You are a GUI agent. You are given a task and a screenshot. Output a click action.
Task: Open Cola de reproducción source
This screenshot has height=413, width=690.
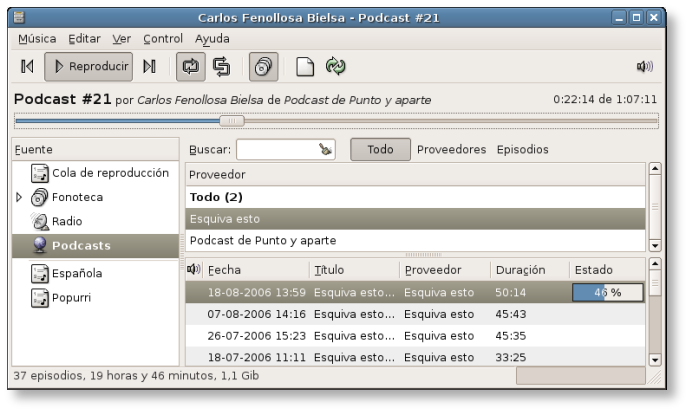click(110, 173)
